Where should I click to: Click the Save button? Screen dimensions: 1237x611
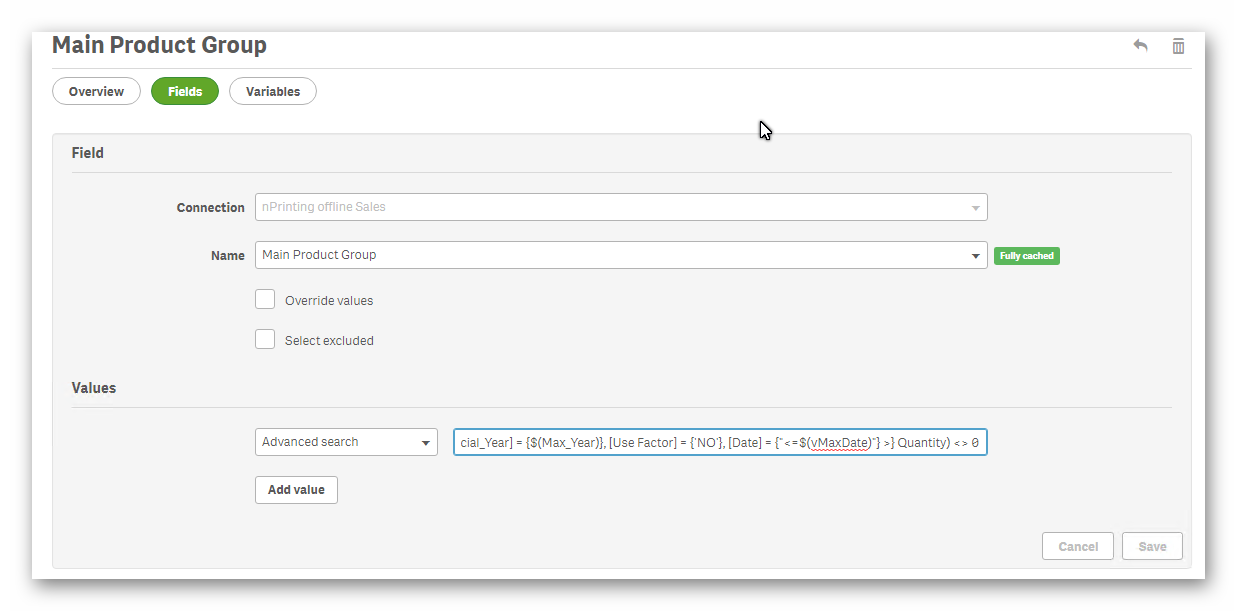[1152, 546]
